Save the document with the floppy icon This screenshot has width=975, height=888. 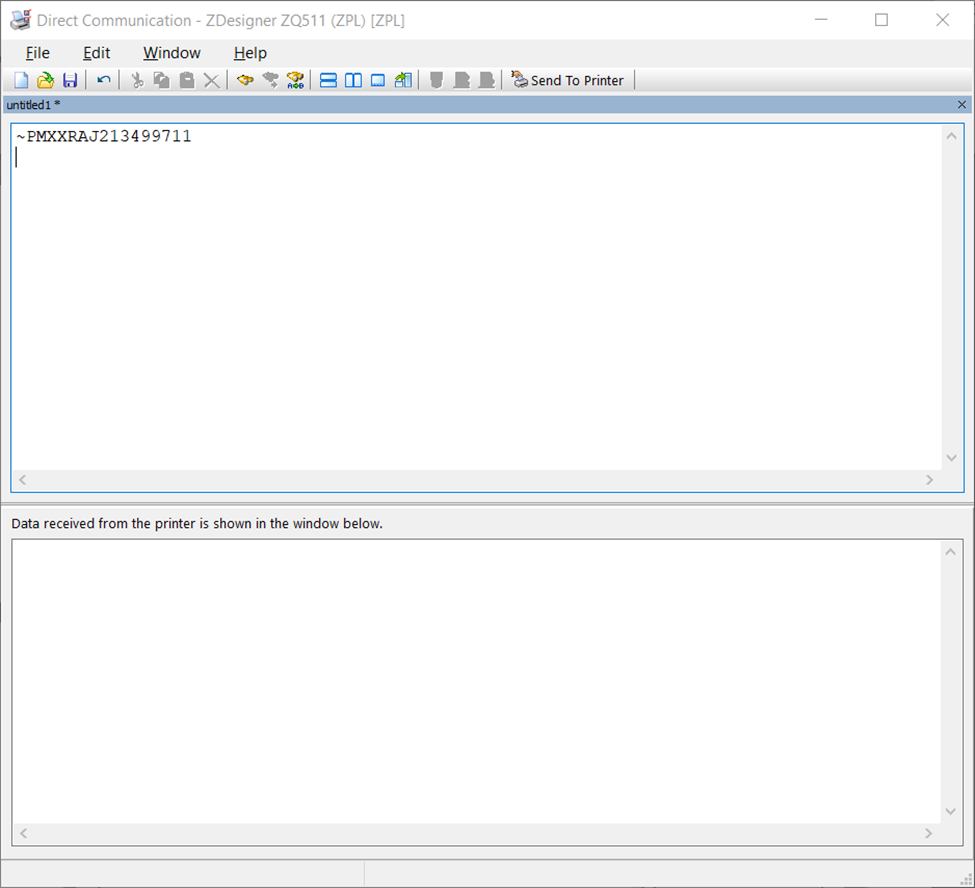(70, 80)
